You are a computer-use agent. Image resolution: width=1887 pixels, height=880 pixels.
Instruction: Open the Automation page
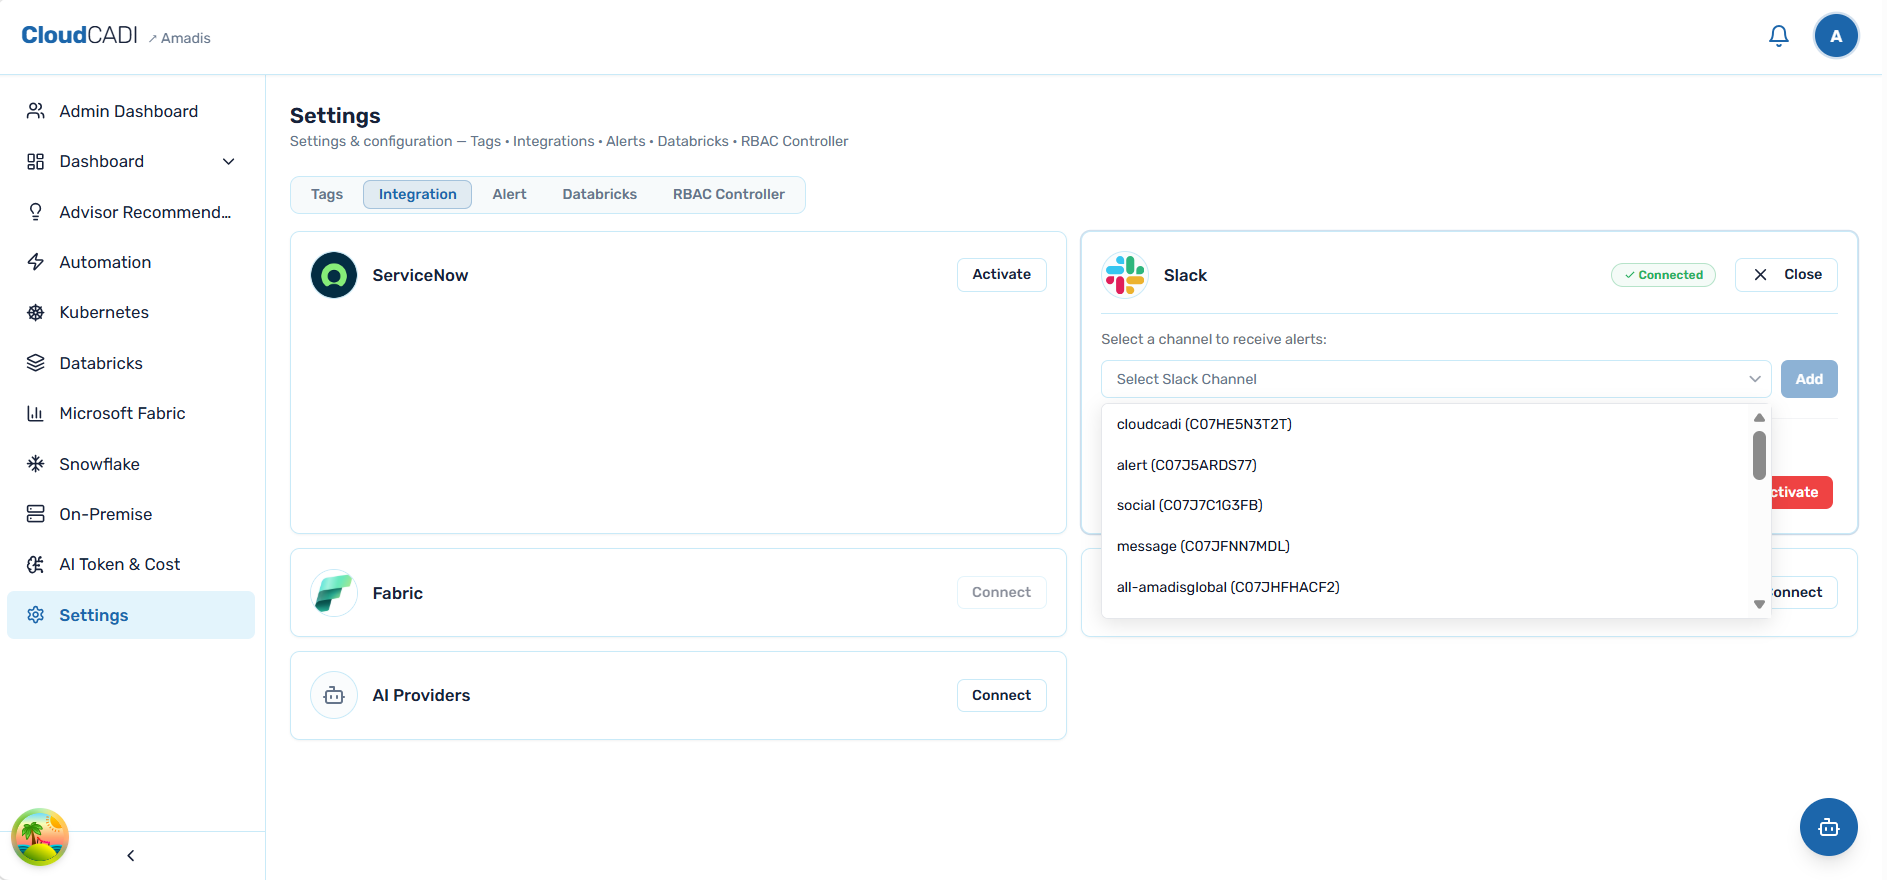click(131, 262)
